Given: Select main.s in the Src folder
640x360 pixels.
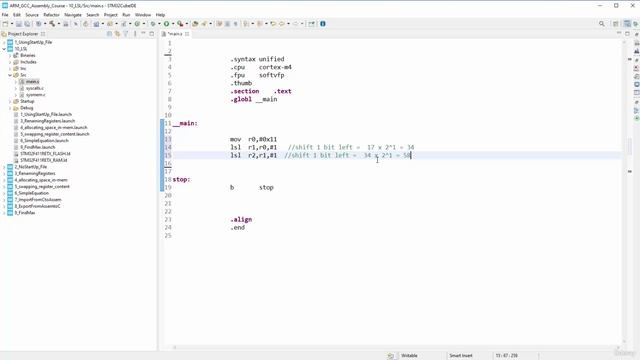Looking at the screenshot, I should 32,82.
